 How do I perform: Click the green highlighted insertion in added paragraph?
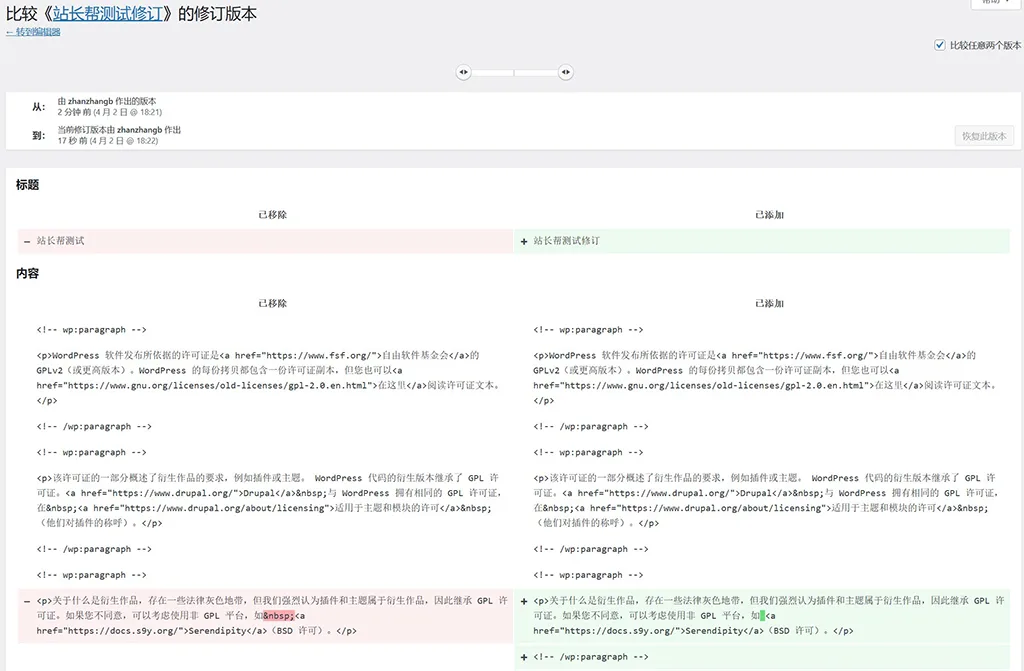[x=762, y=616]
